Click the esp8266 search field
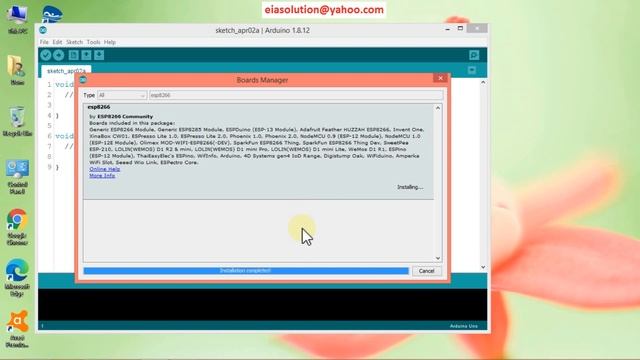This screenshot has height=360, width=640. 296,95
